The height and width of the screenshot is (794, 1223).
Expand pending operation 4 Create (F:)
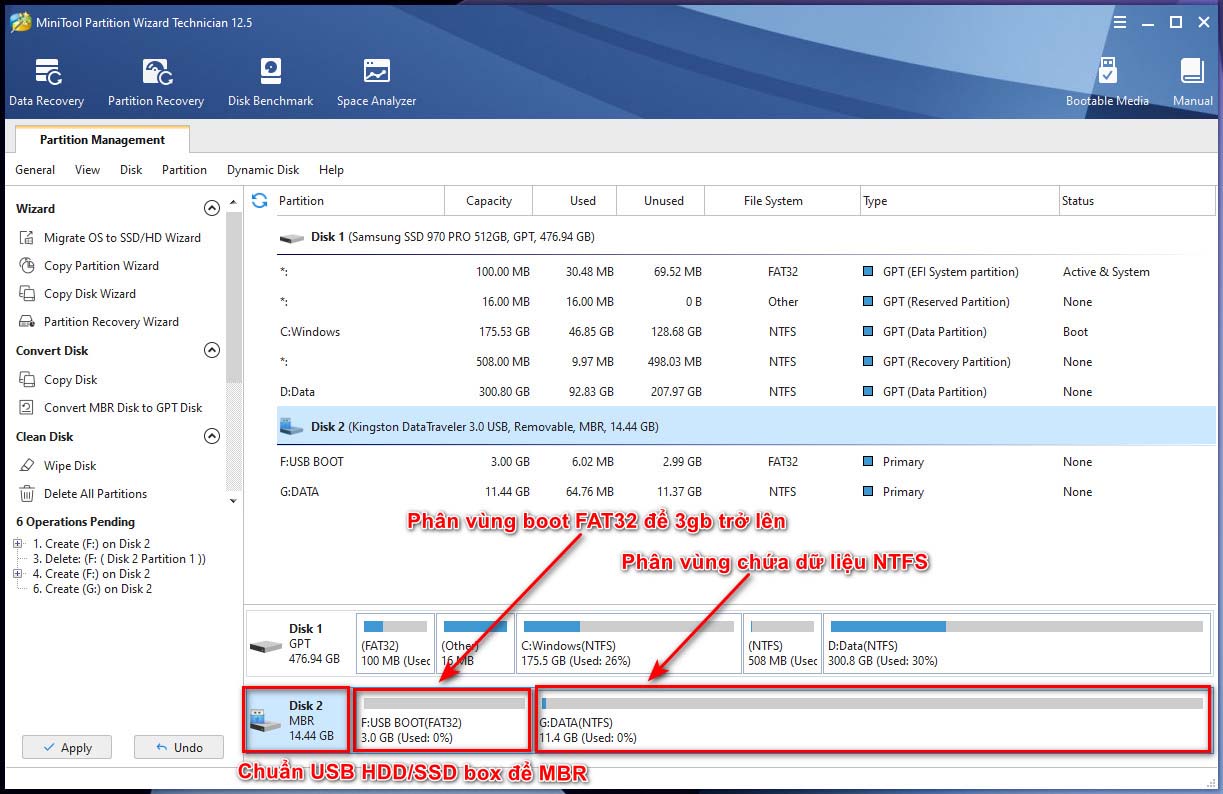17,574
